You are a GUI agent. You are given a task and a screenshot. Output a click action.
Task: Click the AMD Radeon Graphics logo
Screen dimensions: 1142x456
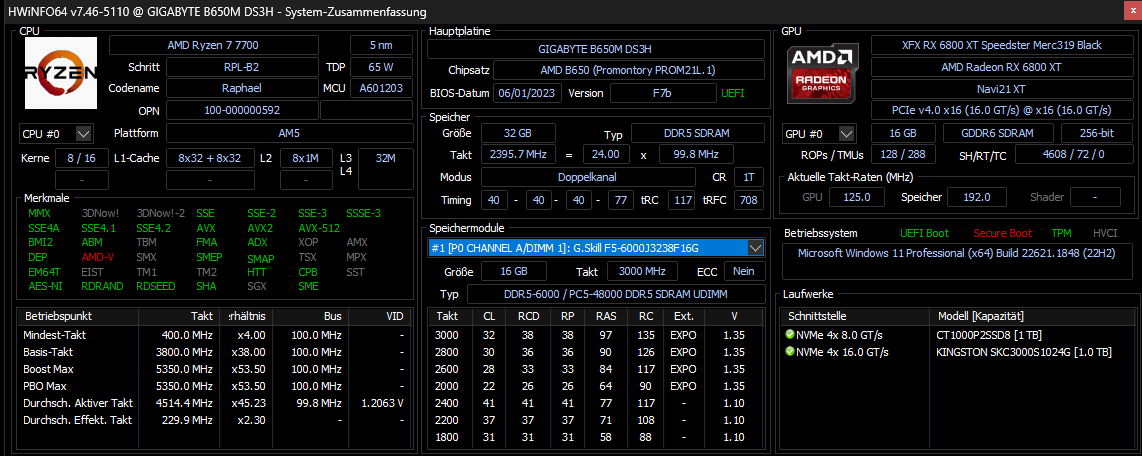pos(822,73)
